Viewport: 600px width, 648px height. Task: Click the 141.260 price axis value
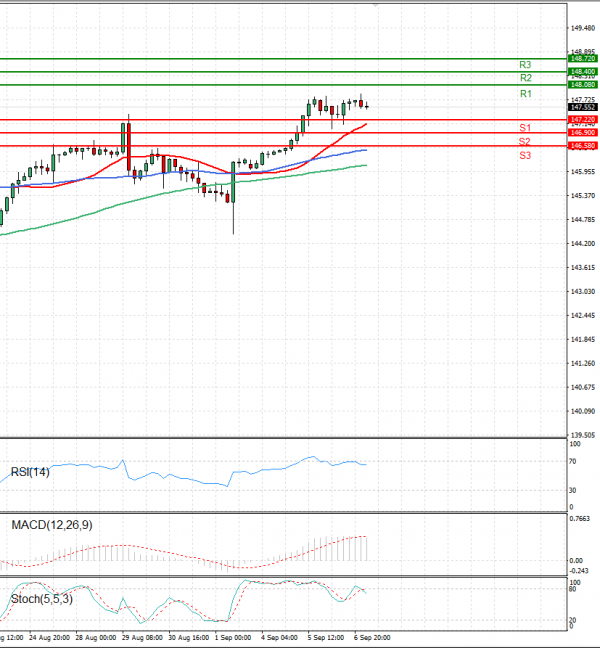coord(583,363)
